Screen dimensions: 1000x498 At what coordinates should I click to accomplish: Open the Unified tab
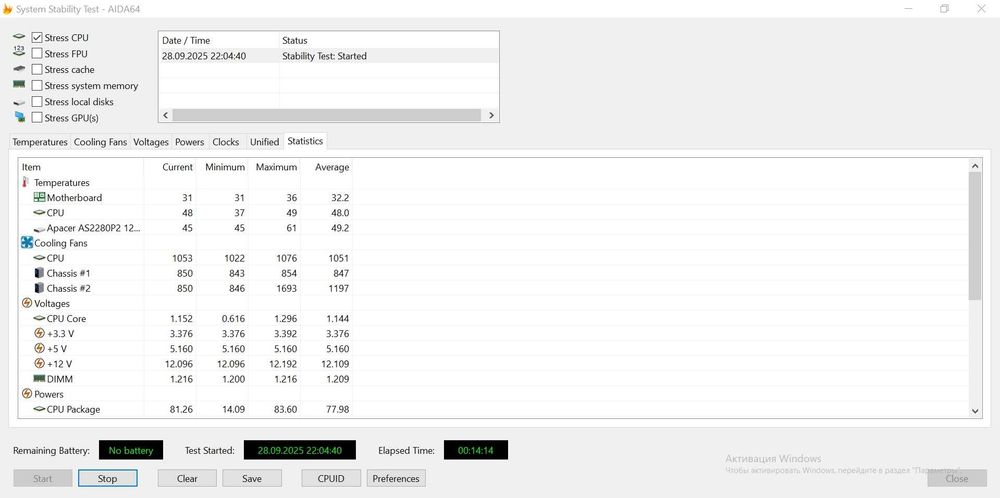tap(264, 142)
